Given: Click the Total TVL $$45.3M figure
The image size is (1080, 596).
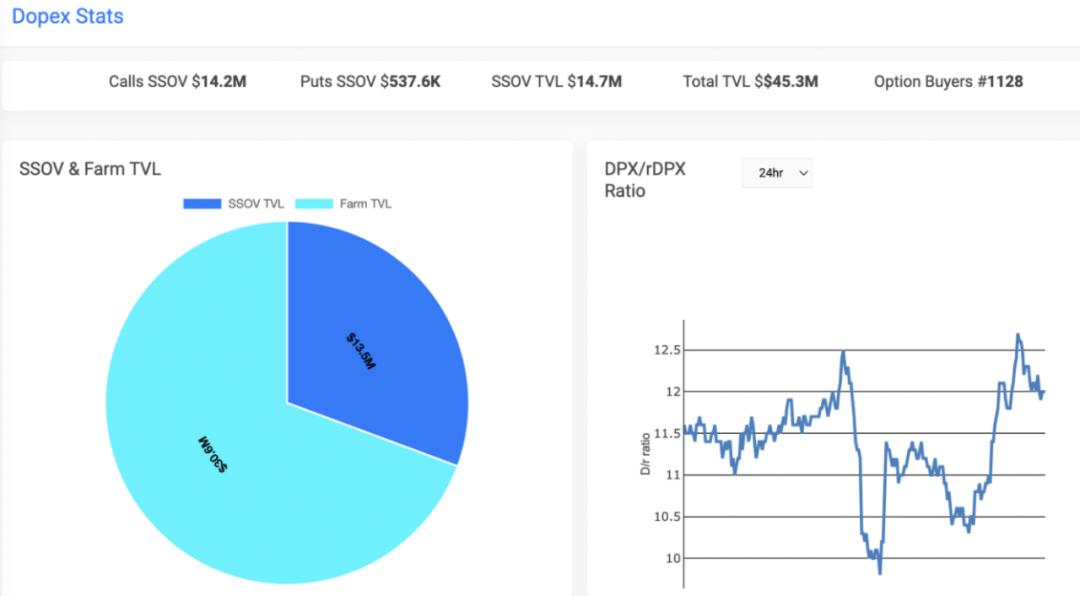Looking at the screenshot, I should point(750,82).
